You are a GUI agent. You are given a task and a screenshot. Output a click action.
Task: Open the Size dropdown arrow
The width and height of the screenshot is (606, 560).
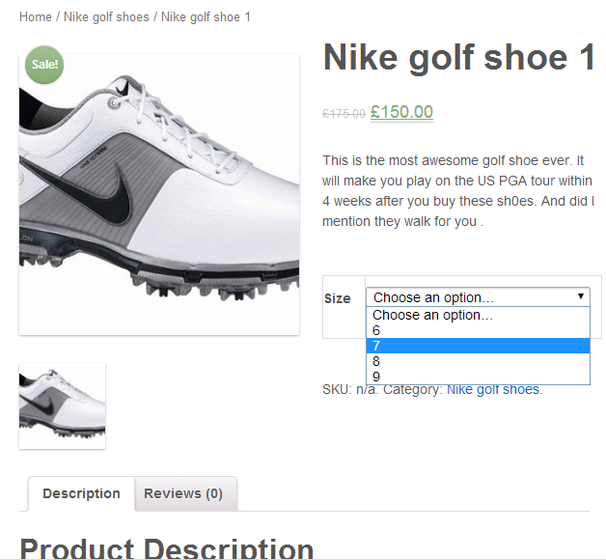pyautogui.click(x=580, y=297)
